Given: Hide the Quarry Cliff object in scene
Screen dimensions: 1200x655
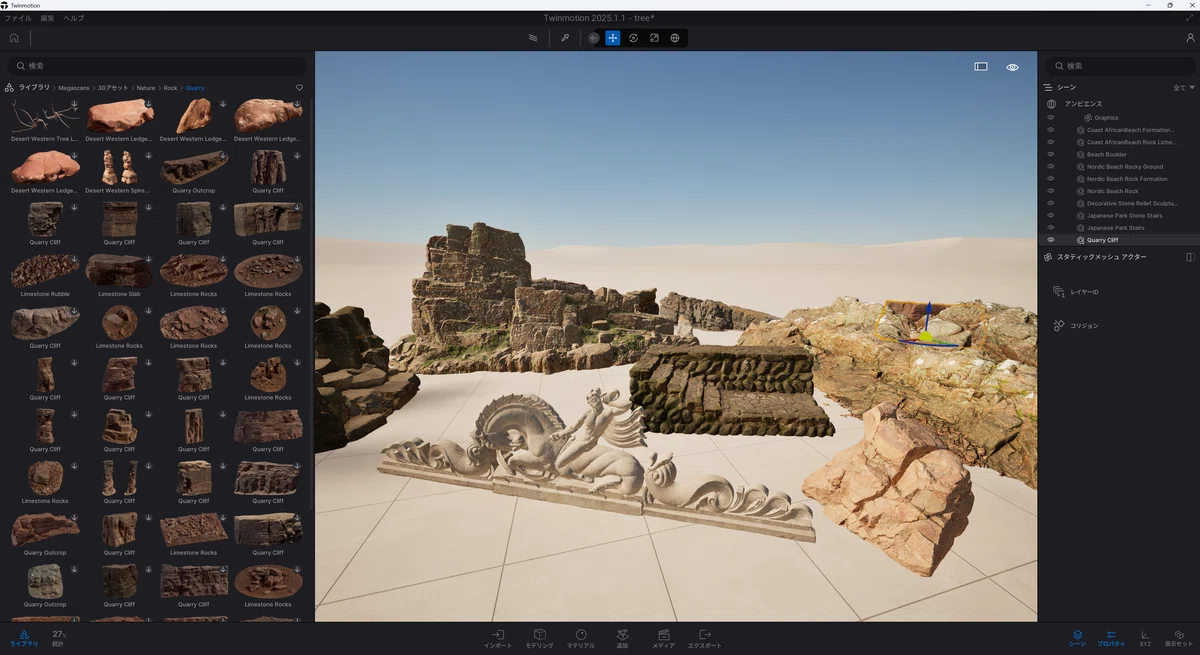Looking at the screenshot, I should (x=1051, y=240).
